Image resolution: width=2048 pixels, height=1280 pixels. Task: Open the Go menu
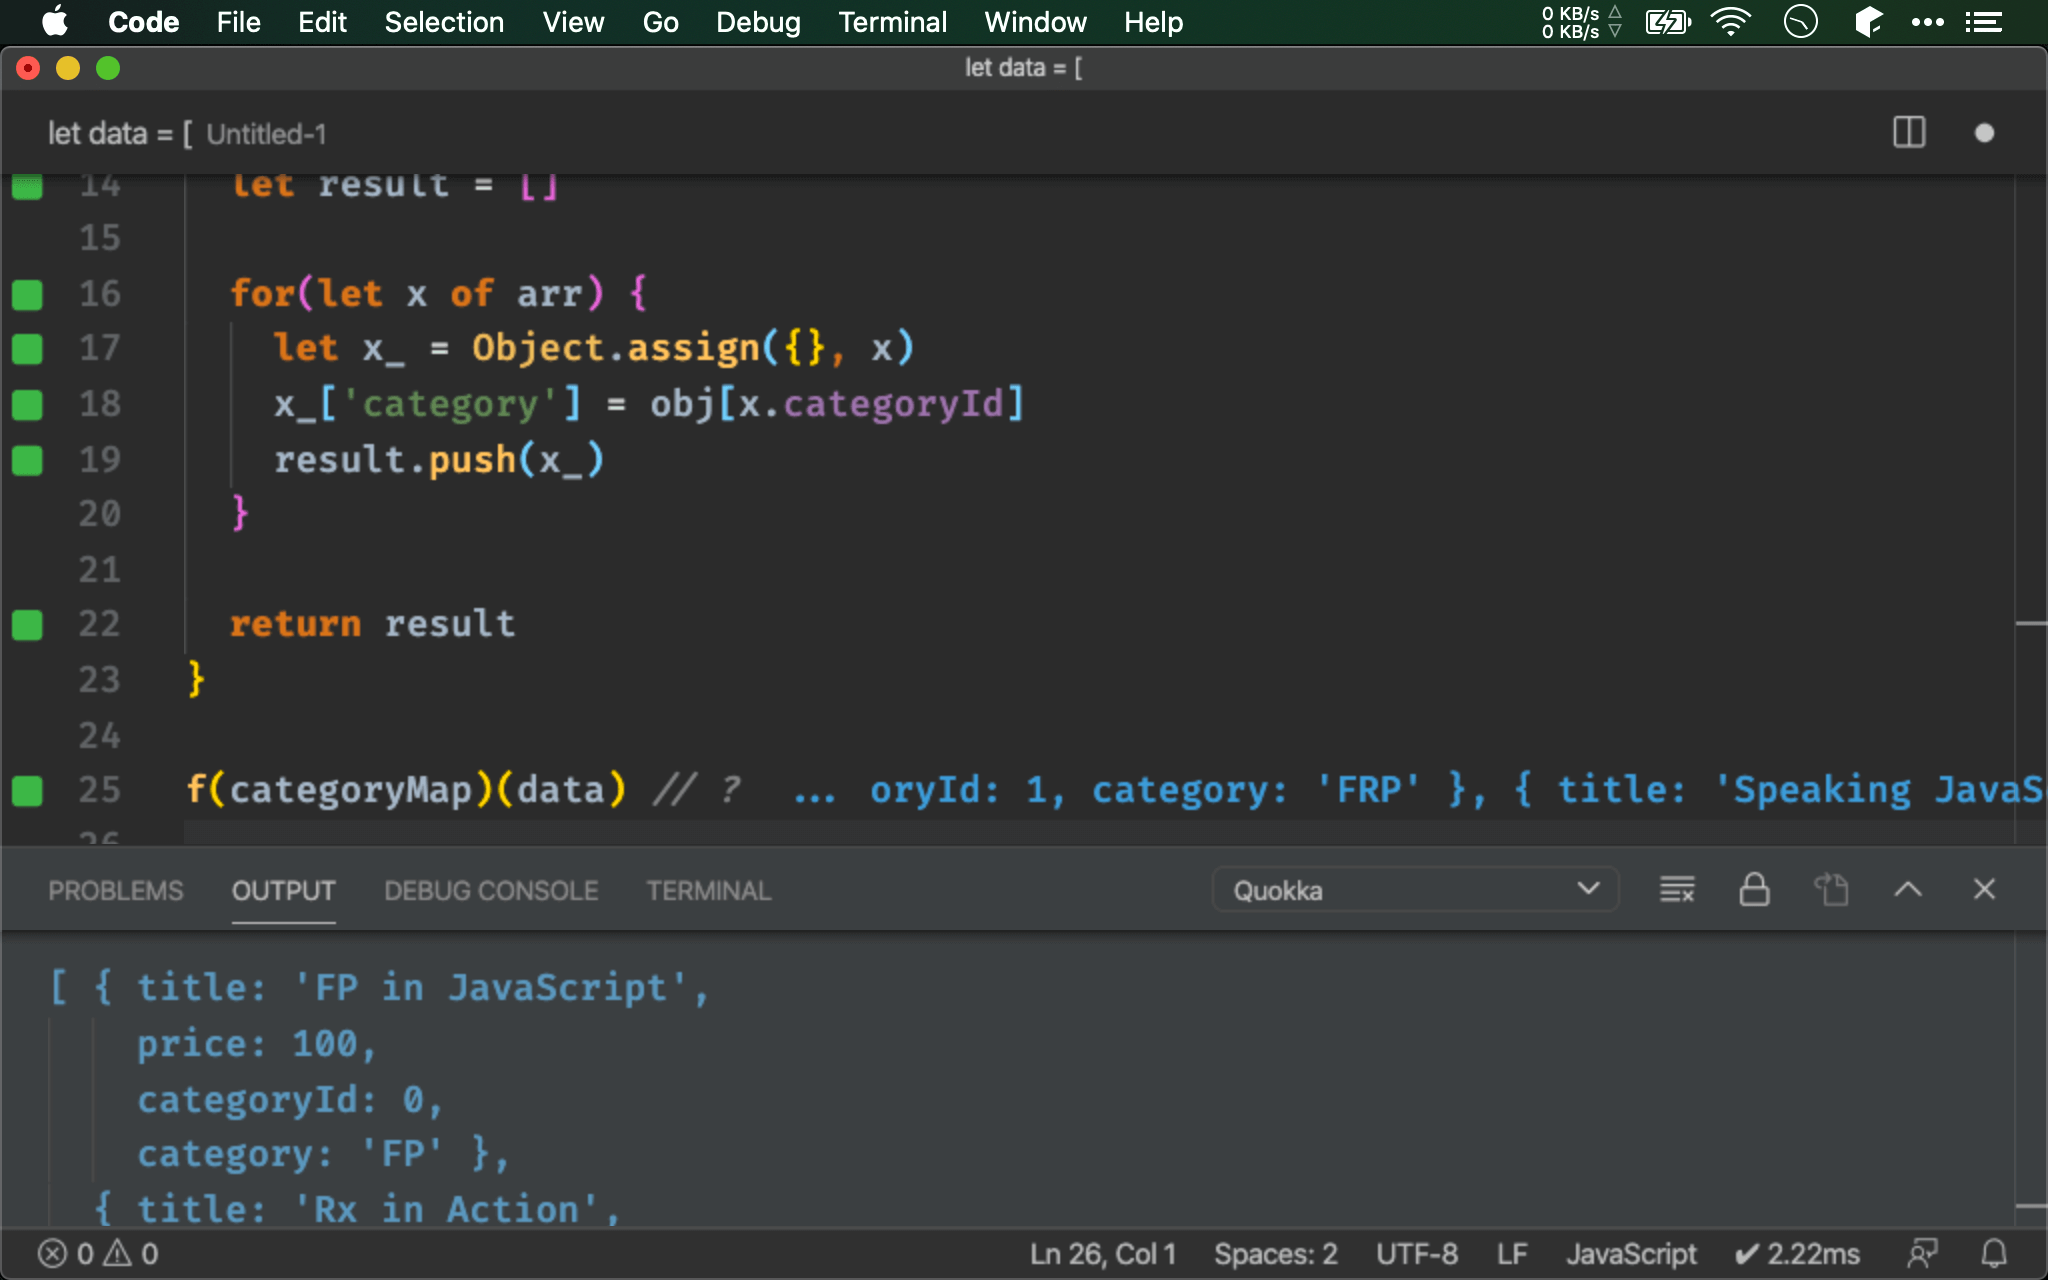click(660, 22)
